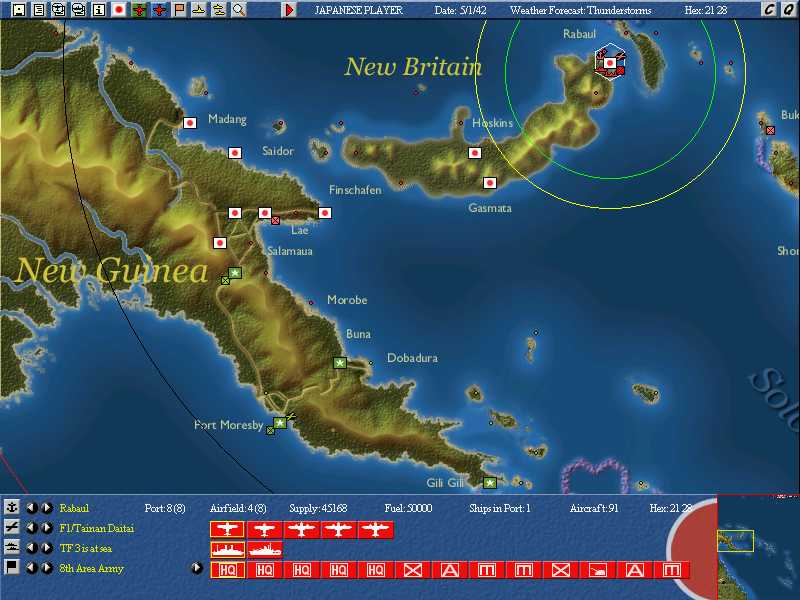Screen dimensions: 800x600
Task: Select the highlighted ship task force icon
Action: pos(228,549)
